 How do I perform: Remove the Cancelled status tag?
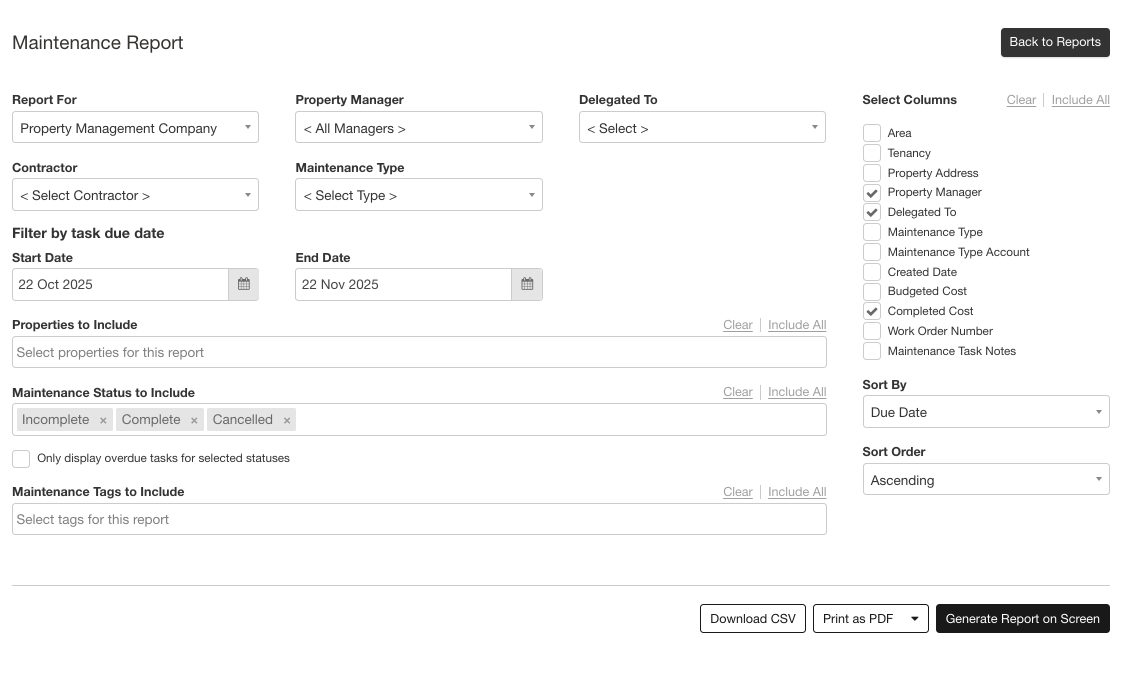coord(287,421)
